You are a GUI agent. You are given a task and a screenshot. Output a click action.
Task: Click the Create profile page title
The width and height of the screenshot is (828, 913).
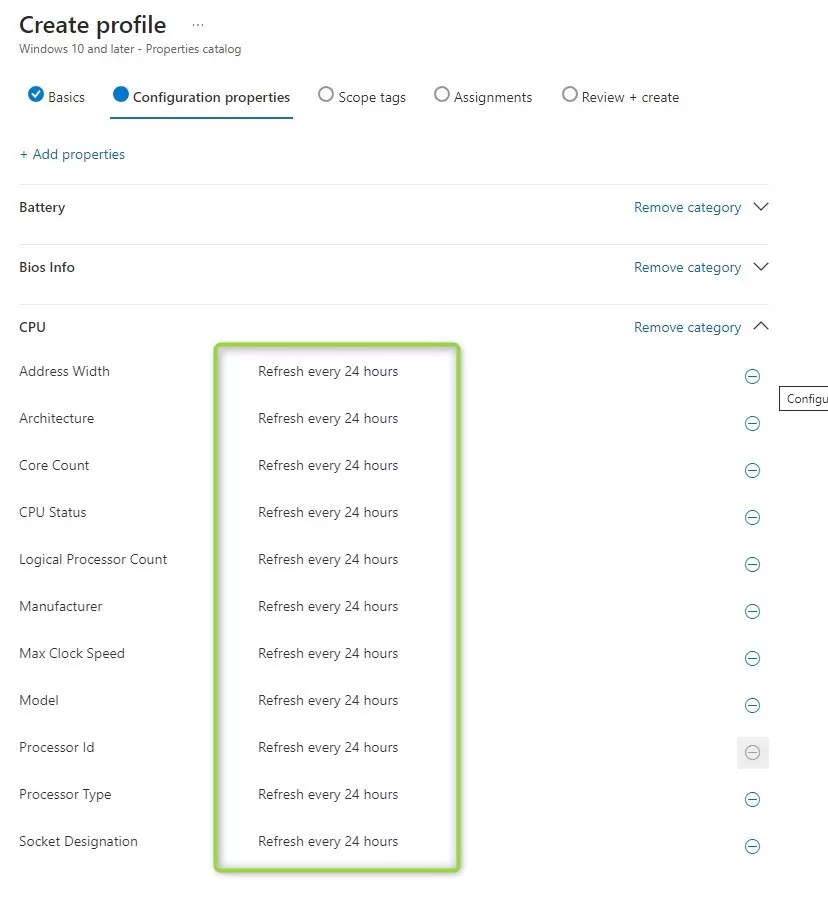coord(93,26)
